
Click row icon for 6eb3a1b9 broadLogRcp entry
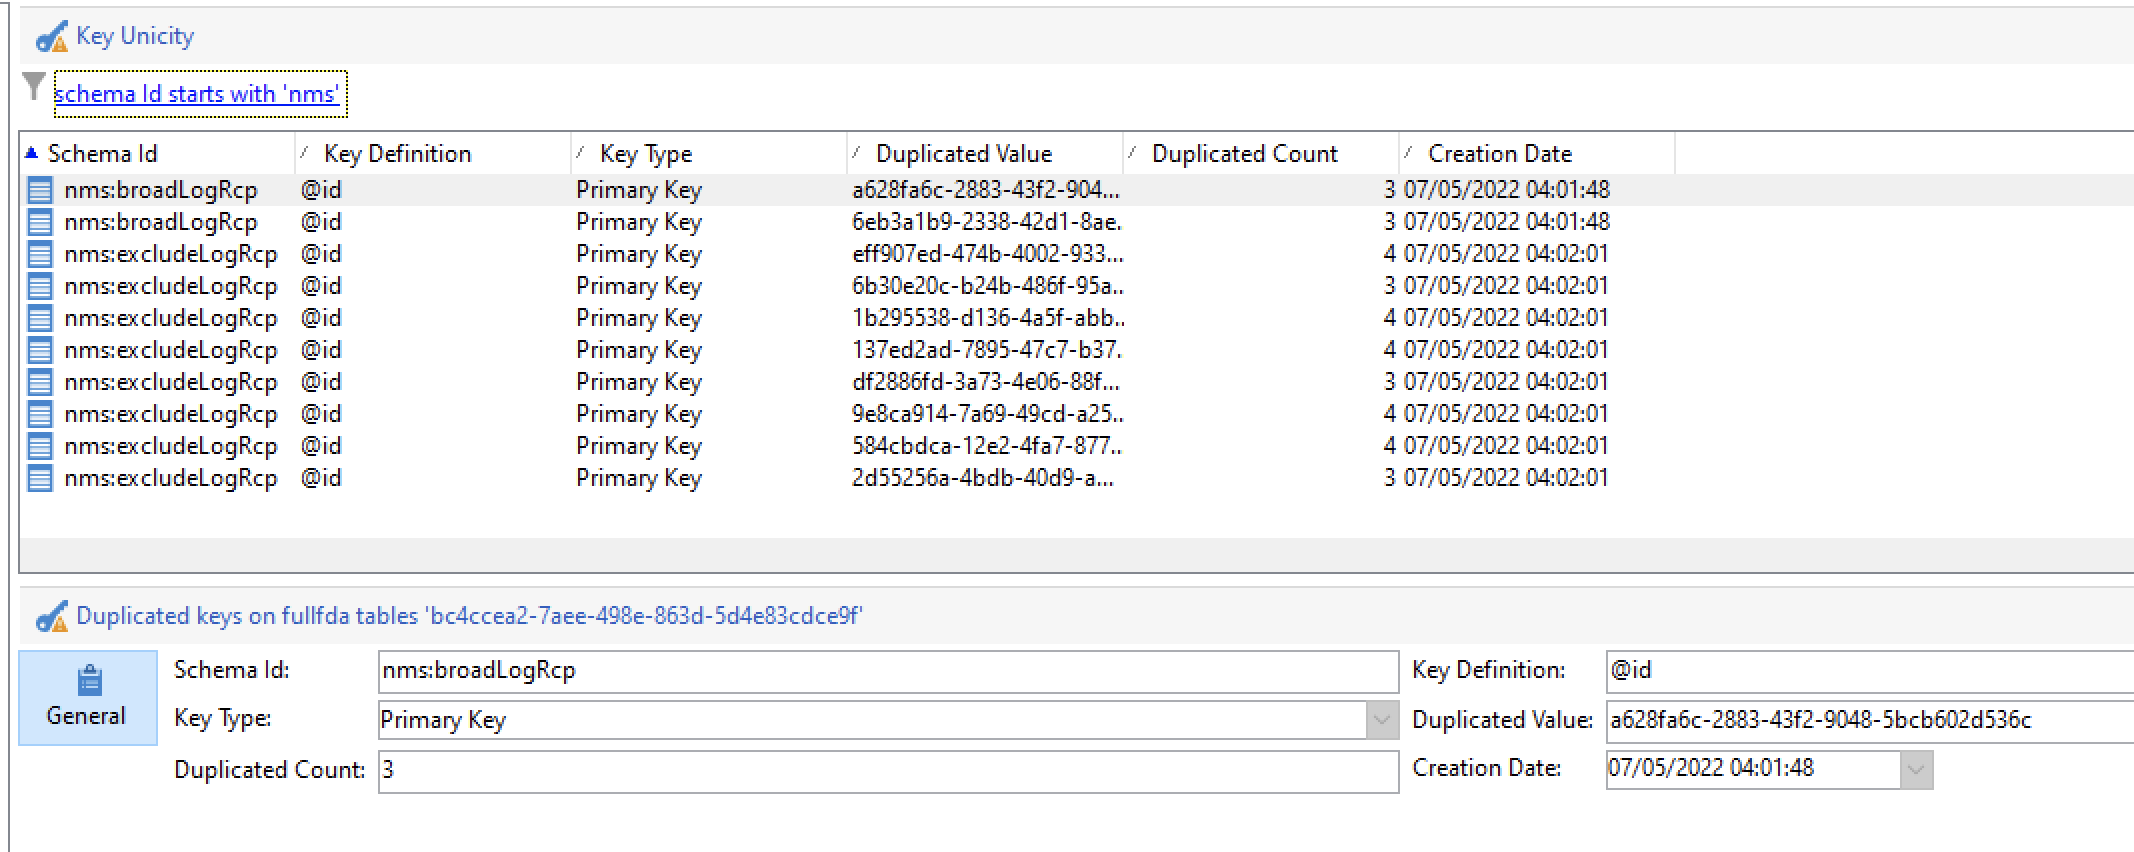pos(39,222)
